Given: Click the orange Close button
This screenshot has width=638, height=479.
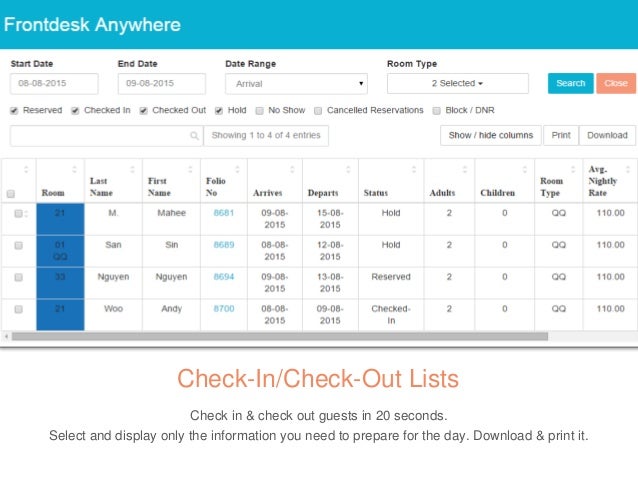Looking at the screenshot, I should [x=616, y=83].
